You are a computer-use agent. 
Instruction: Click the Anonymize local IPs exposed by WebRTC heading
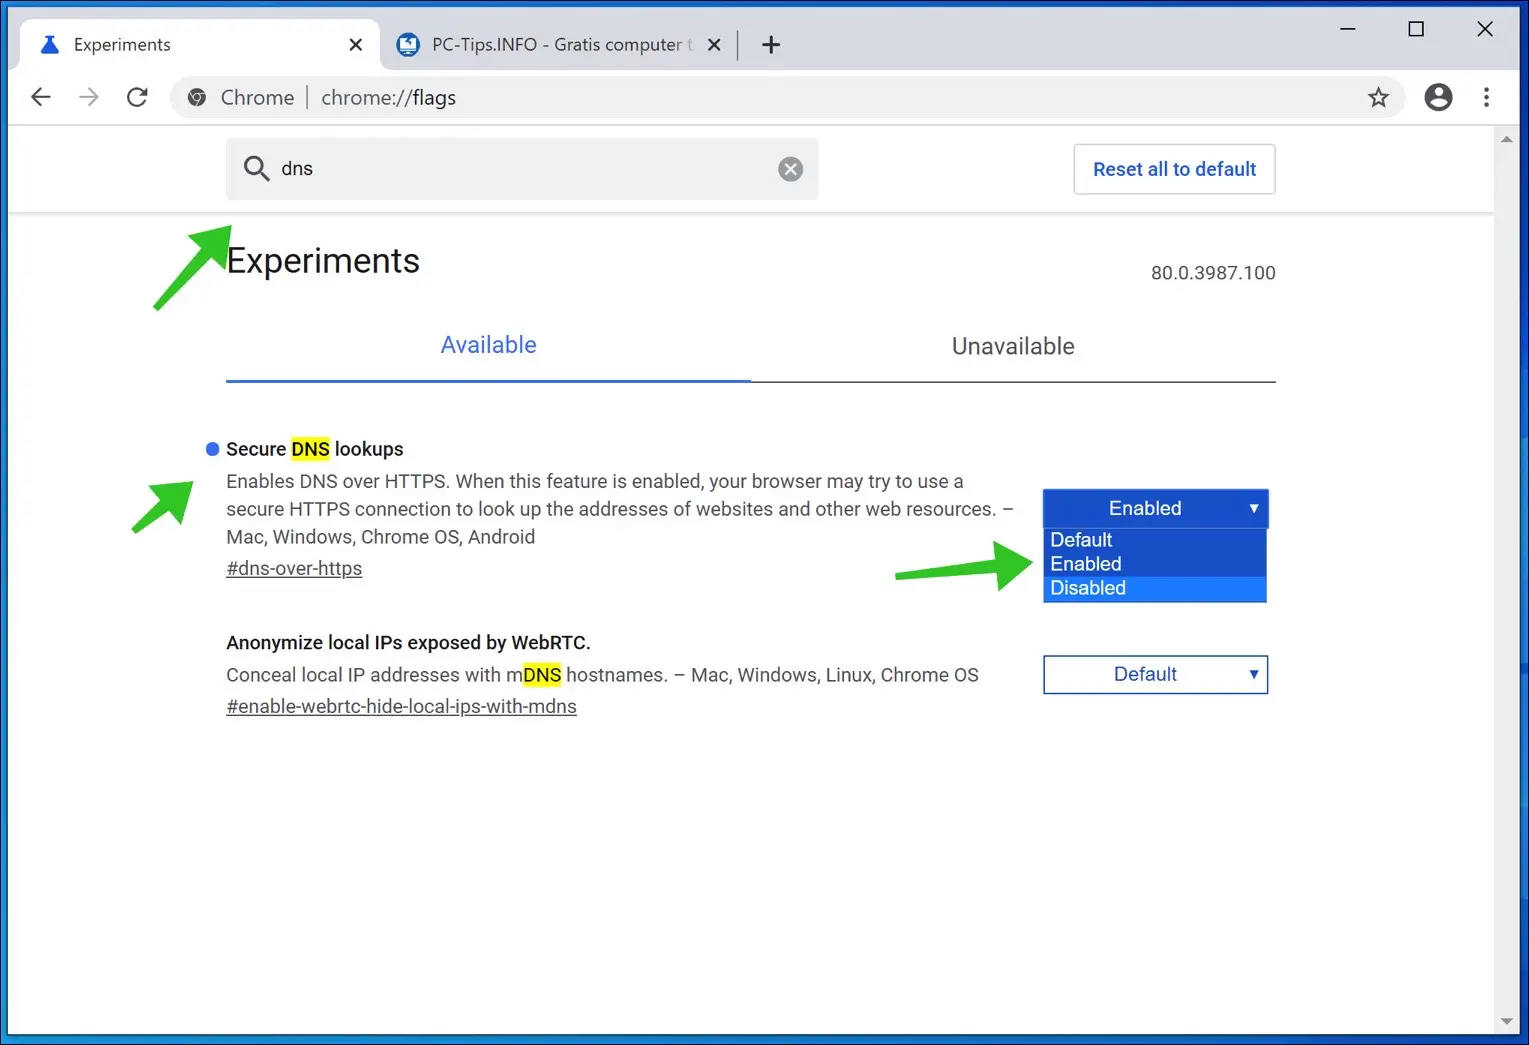point(408,642)
